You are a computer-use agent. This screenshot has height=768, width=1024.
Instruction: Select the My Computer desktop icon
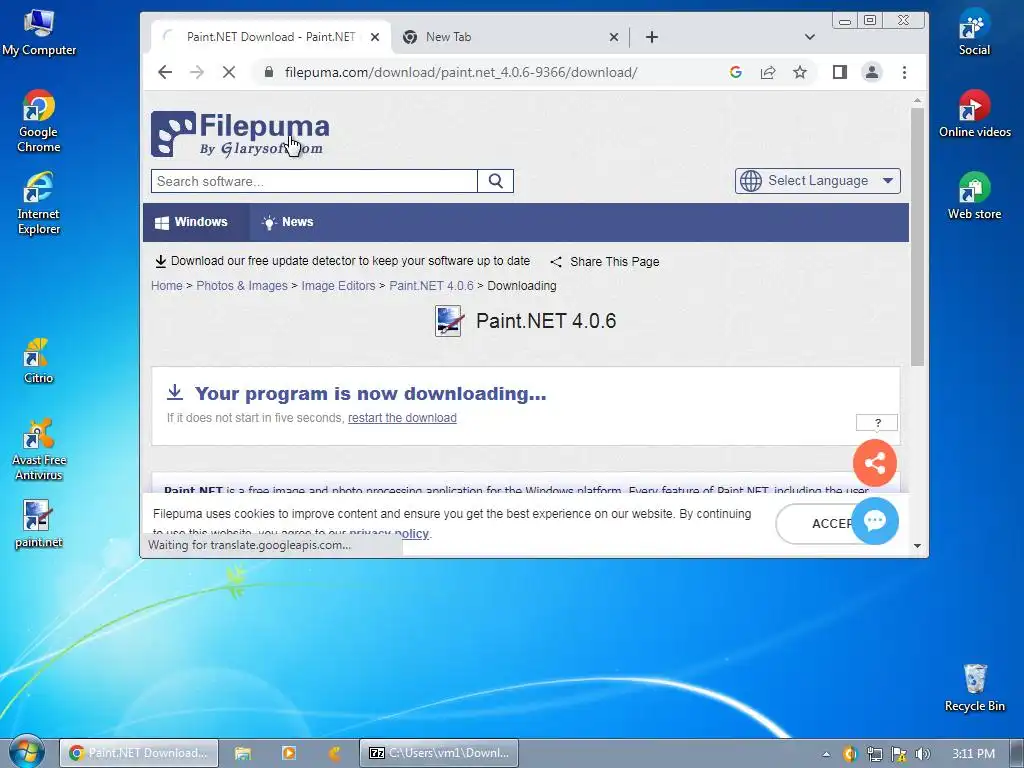(39, 33)
